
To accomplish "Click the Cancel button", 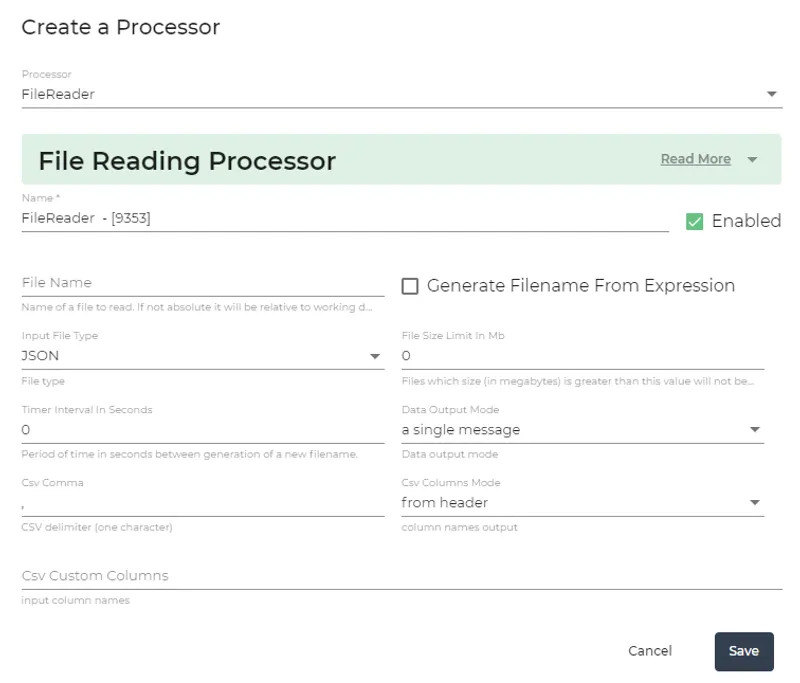I will tap(650, 651).
